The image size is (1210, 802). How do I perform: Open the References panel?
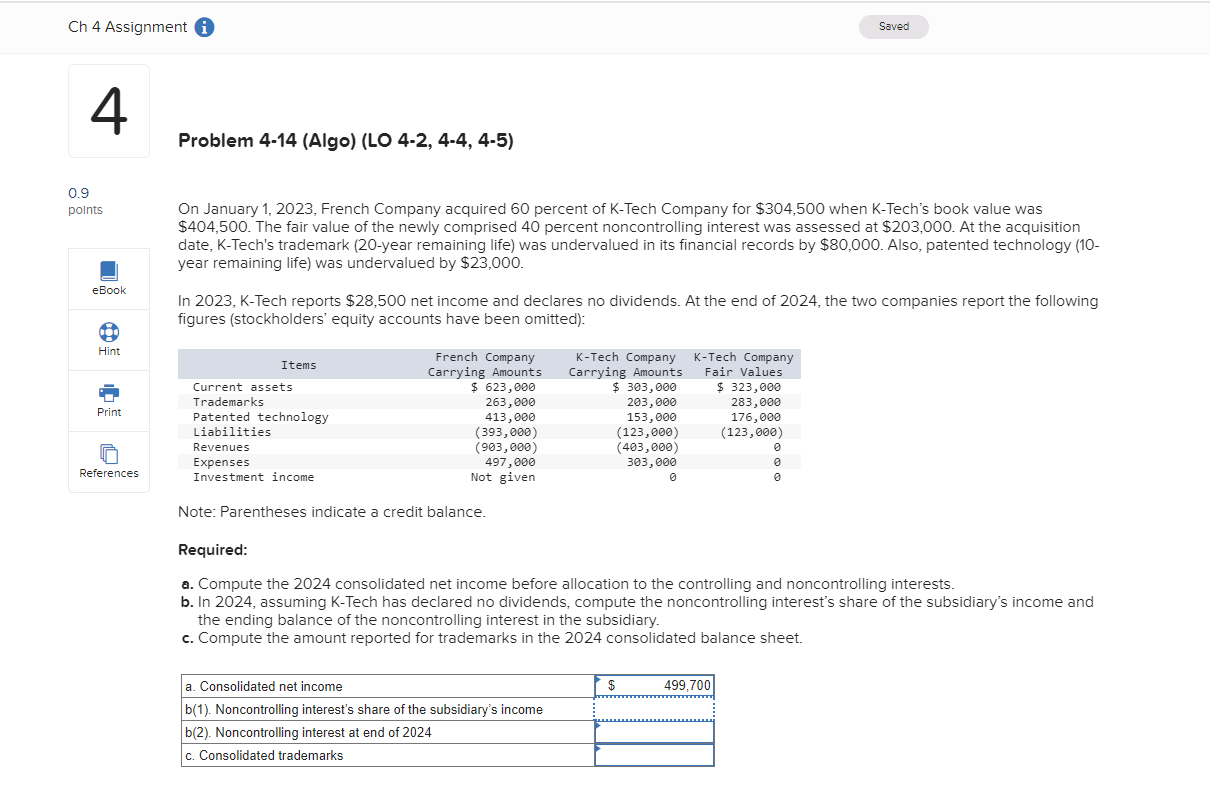pos(109,460)
